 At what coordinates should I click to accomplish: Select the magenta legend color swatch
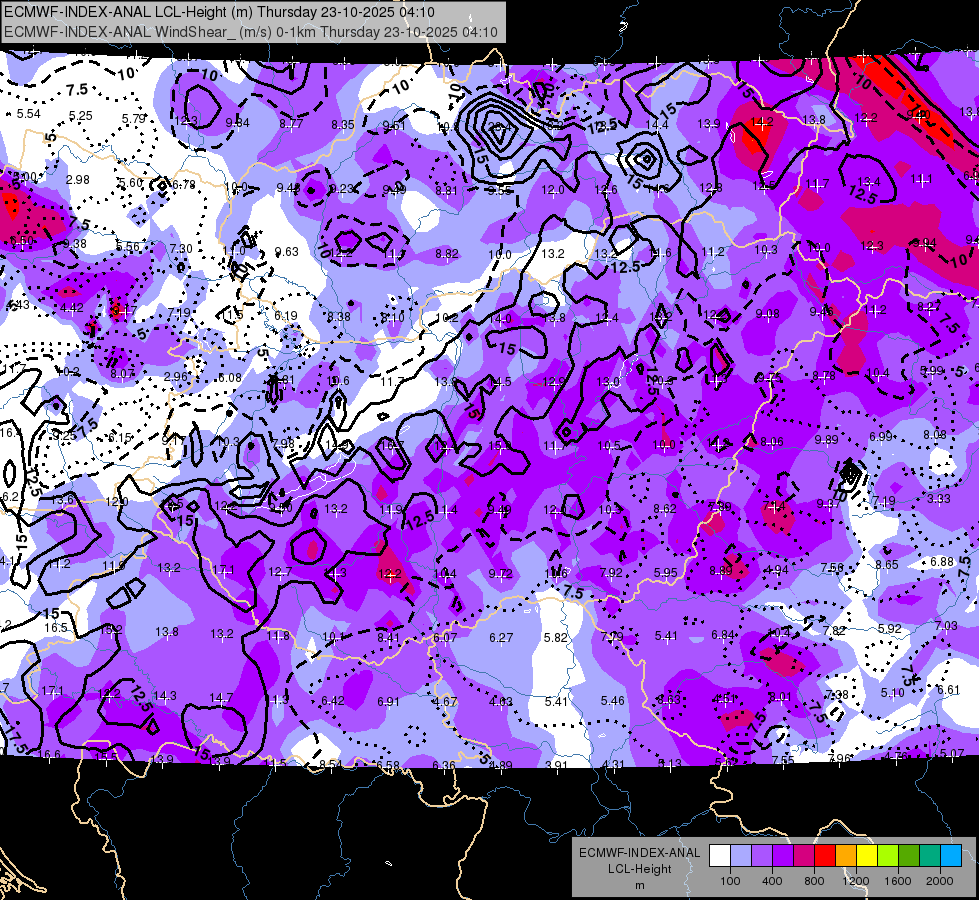804,856
